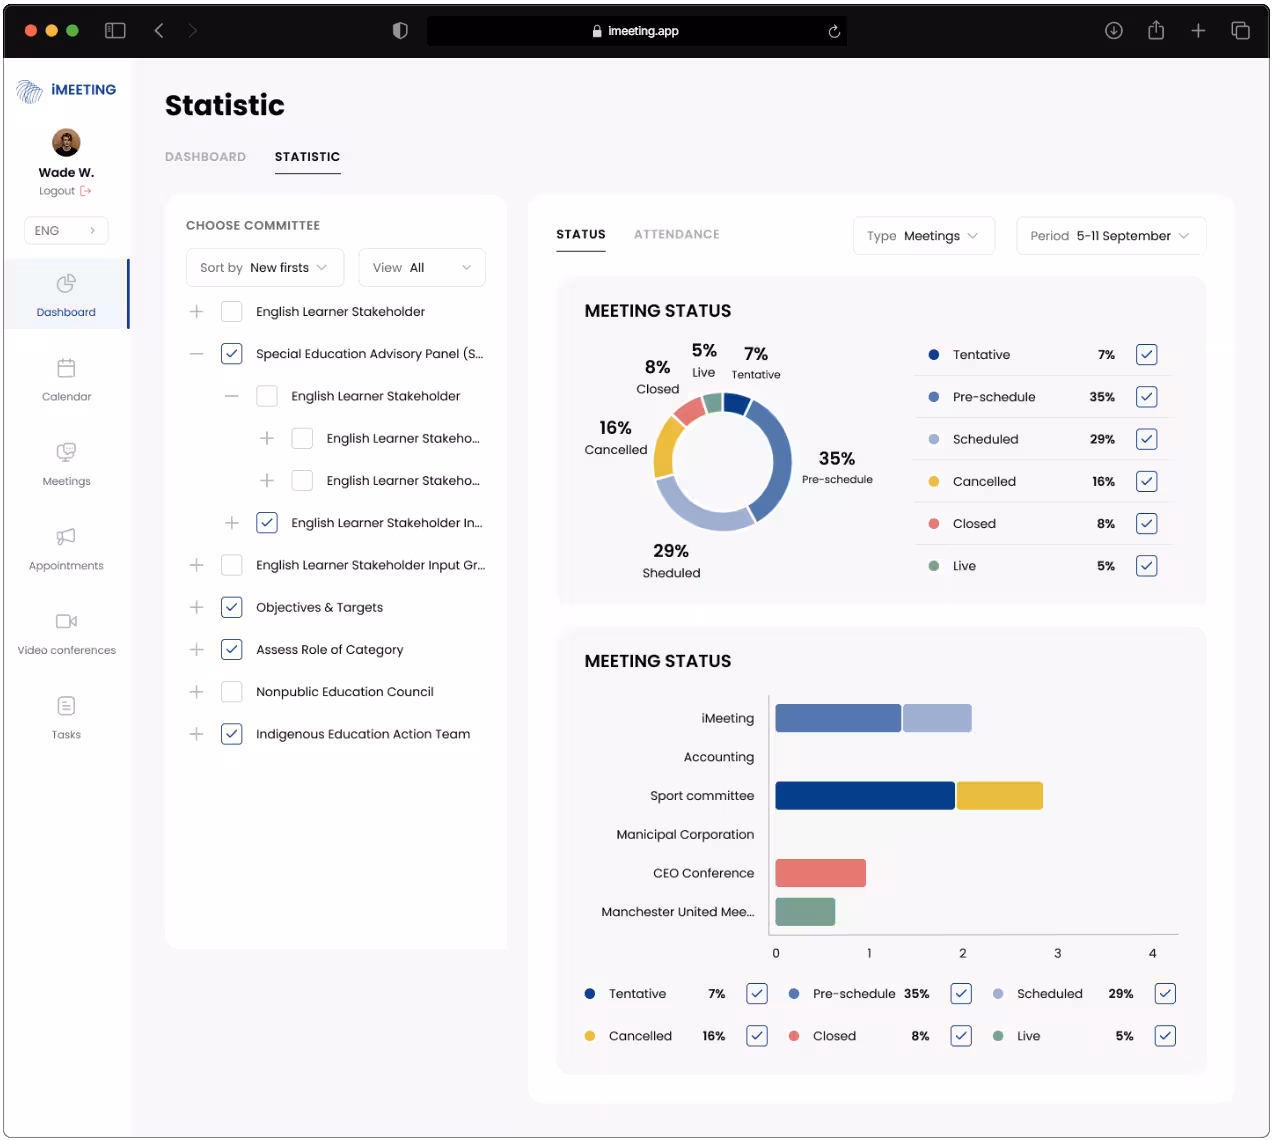Open the Period 5-11 September dropdown
The height and width of the screenshot is (1140, 1272).
(x=1111, y=236)
